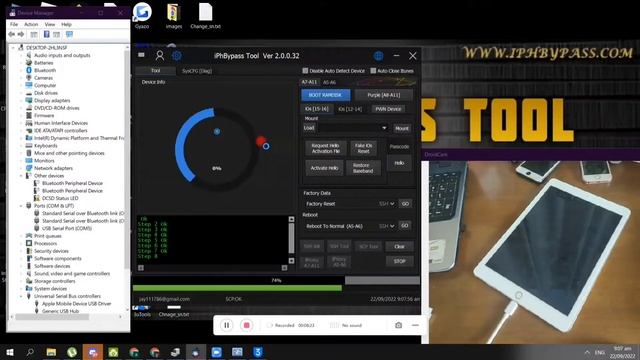Click the Bluetooth category icon in Device Manager
This screenshot has width=640, height=360.
[29, 70]
